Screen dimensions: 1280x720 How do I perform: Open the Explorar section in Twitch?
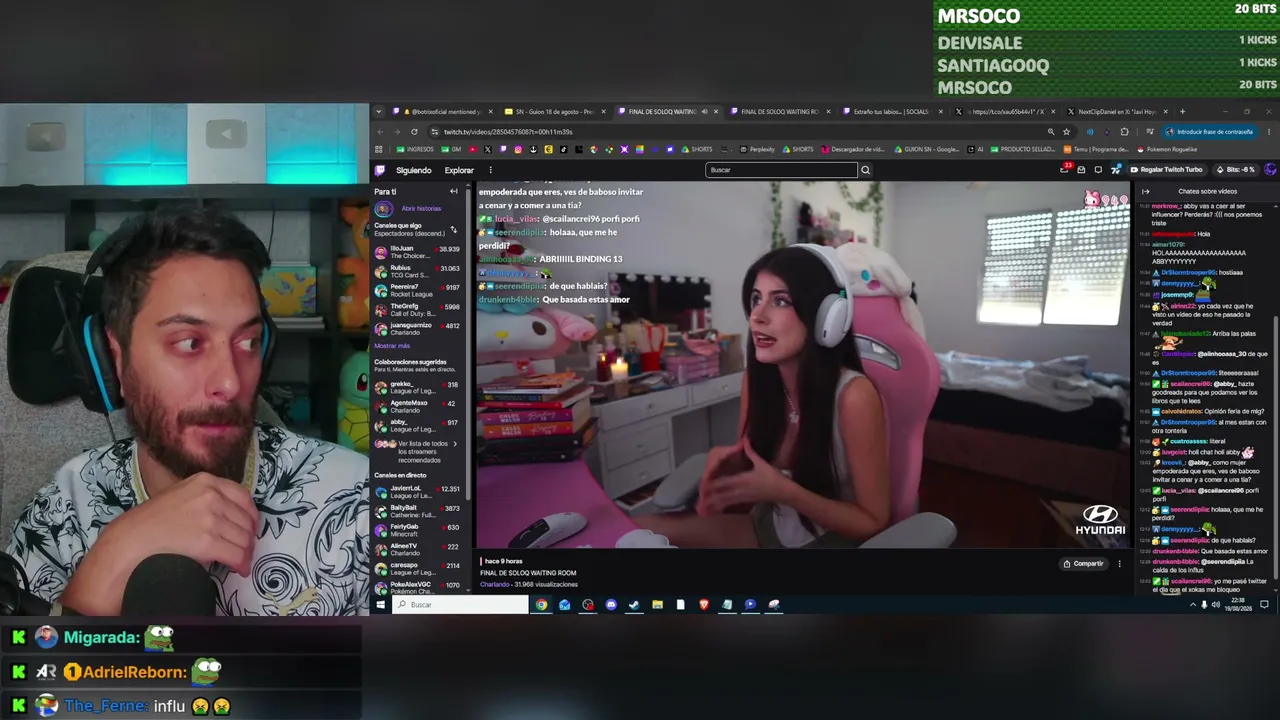459,171
